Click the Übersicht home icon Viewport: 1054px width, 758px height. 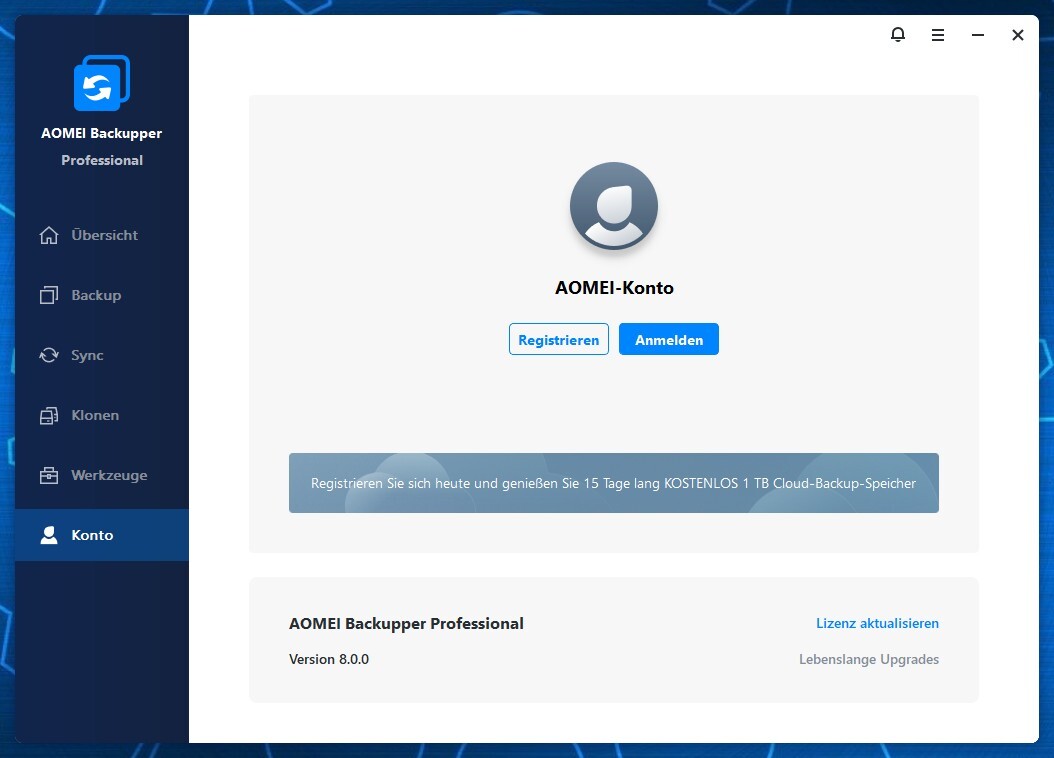click(48, 236)
